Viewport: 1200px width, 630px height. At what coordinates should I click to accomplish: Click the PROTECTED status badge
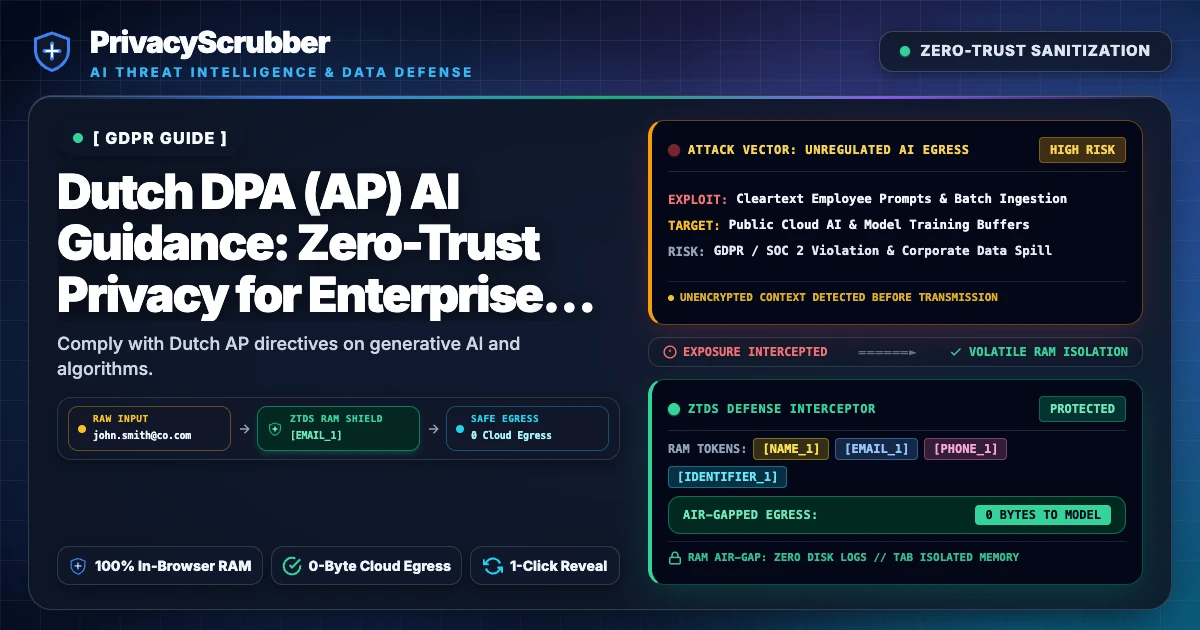(x=1082, y=409)
